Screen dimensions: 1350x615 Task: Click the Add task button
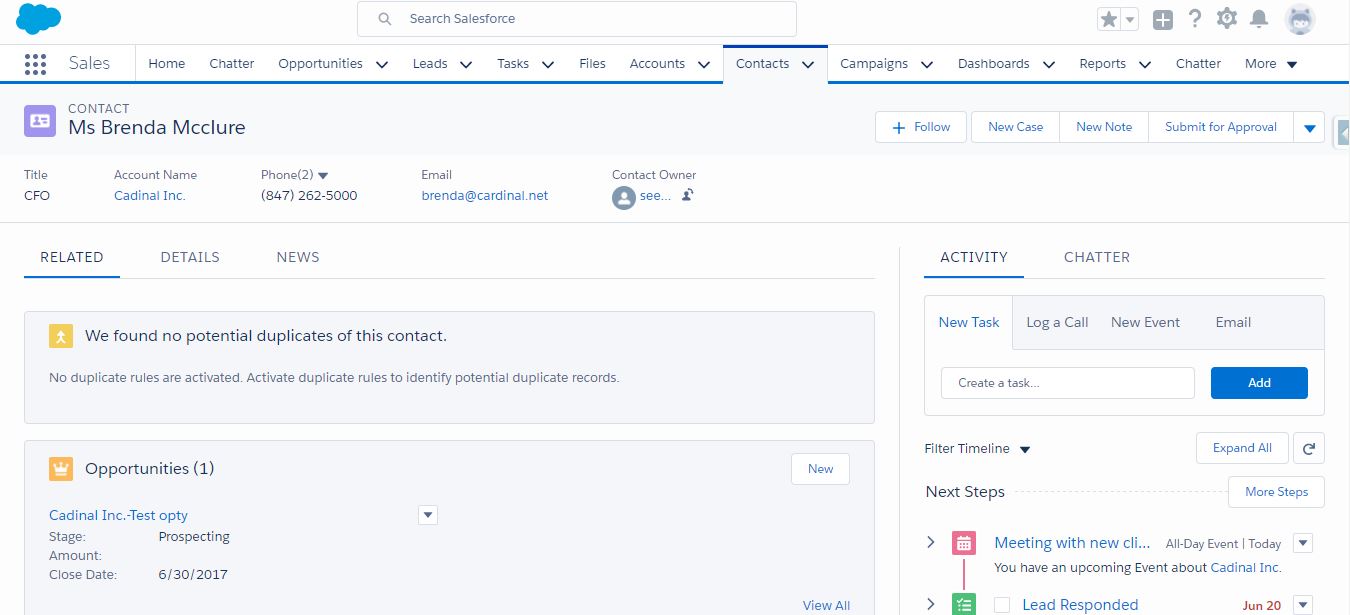click(1259, 383)
